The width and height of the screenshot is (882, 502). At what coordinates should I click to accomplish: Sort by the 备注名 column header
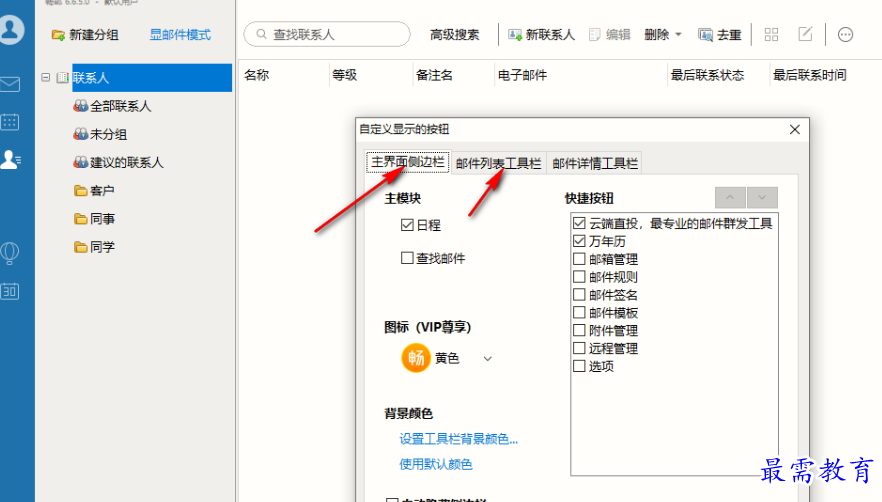pos(434,75)
